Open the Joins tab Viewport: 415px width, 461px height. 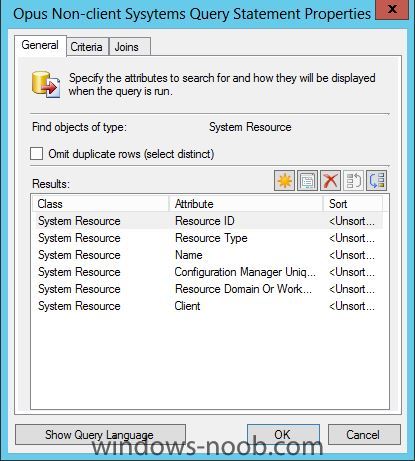tap(127, 47)
